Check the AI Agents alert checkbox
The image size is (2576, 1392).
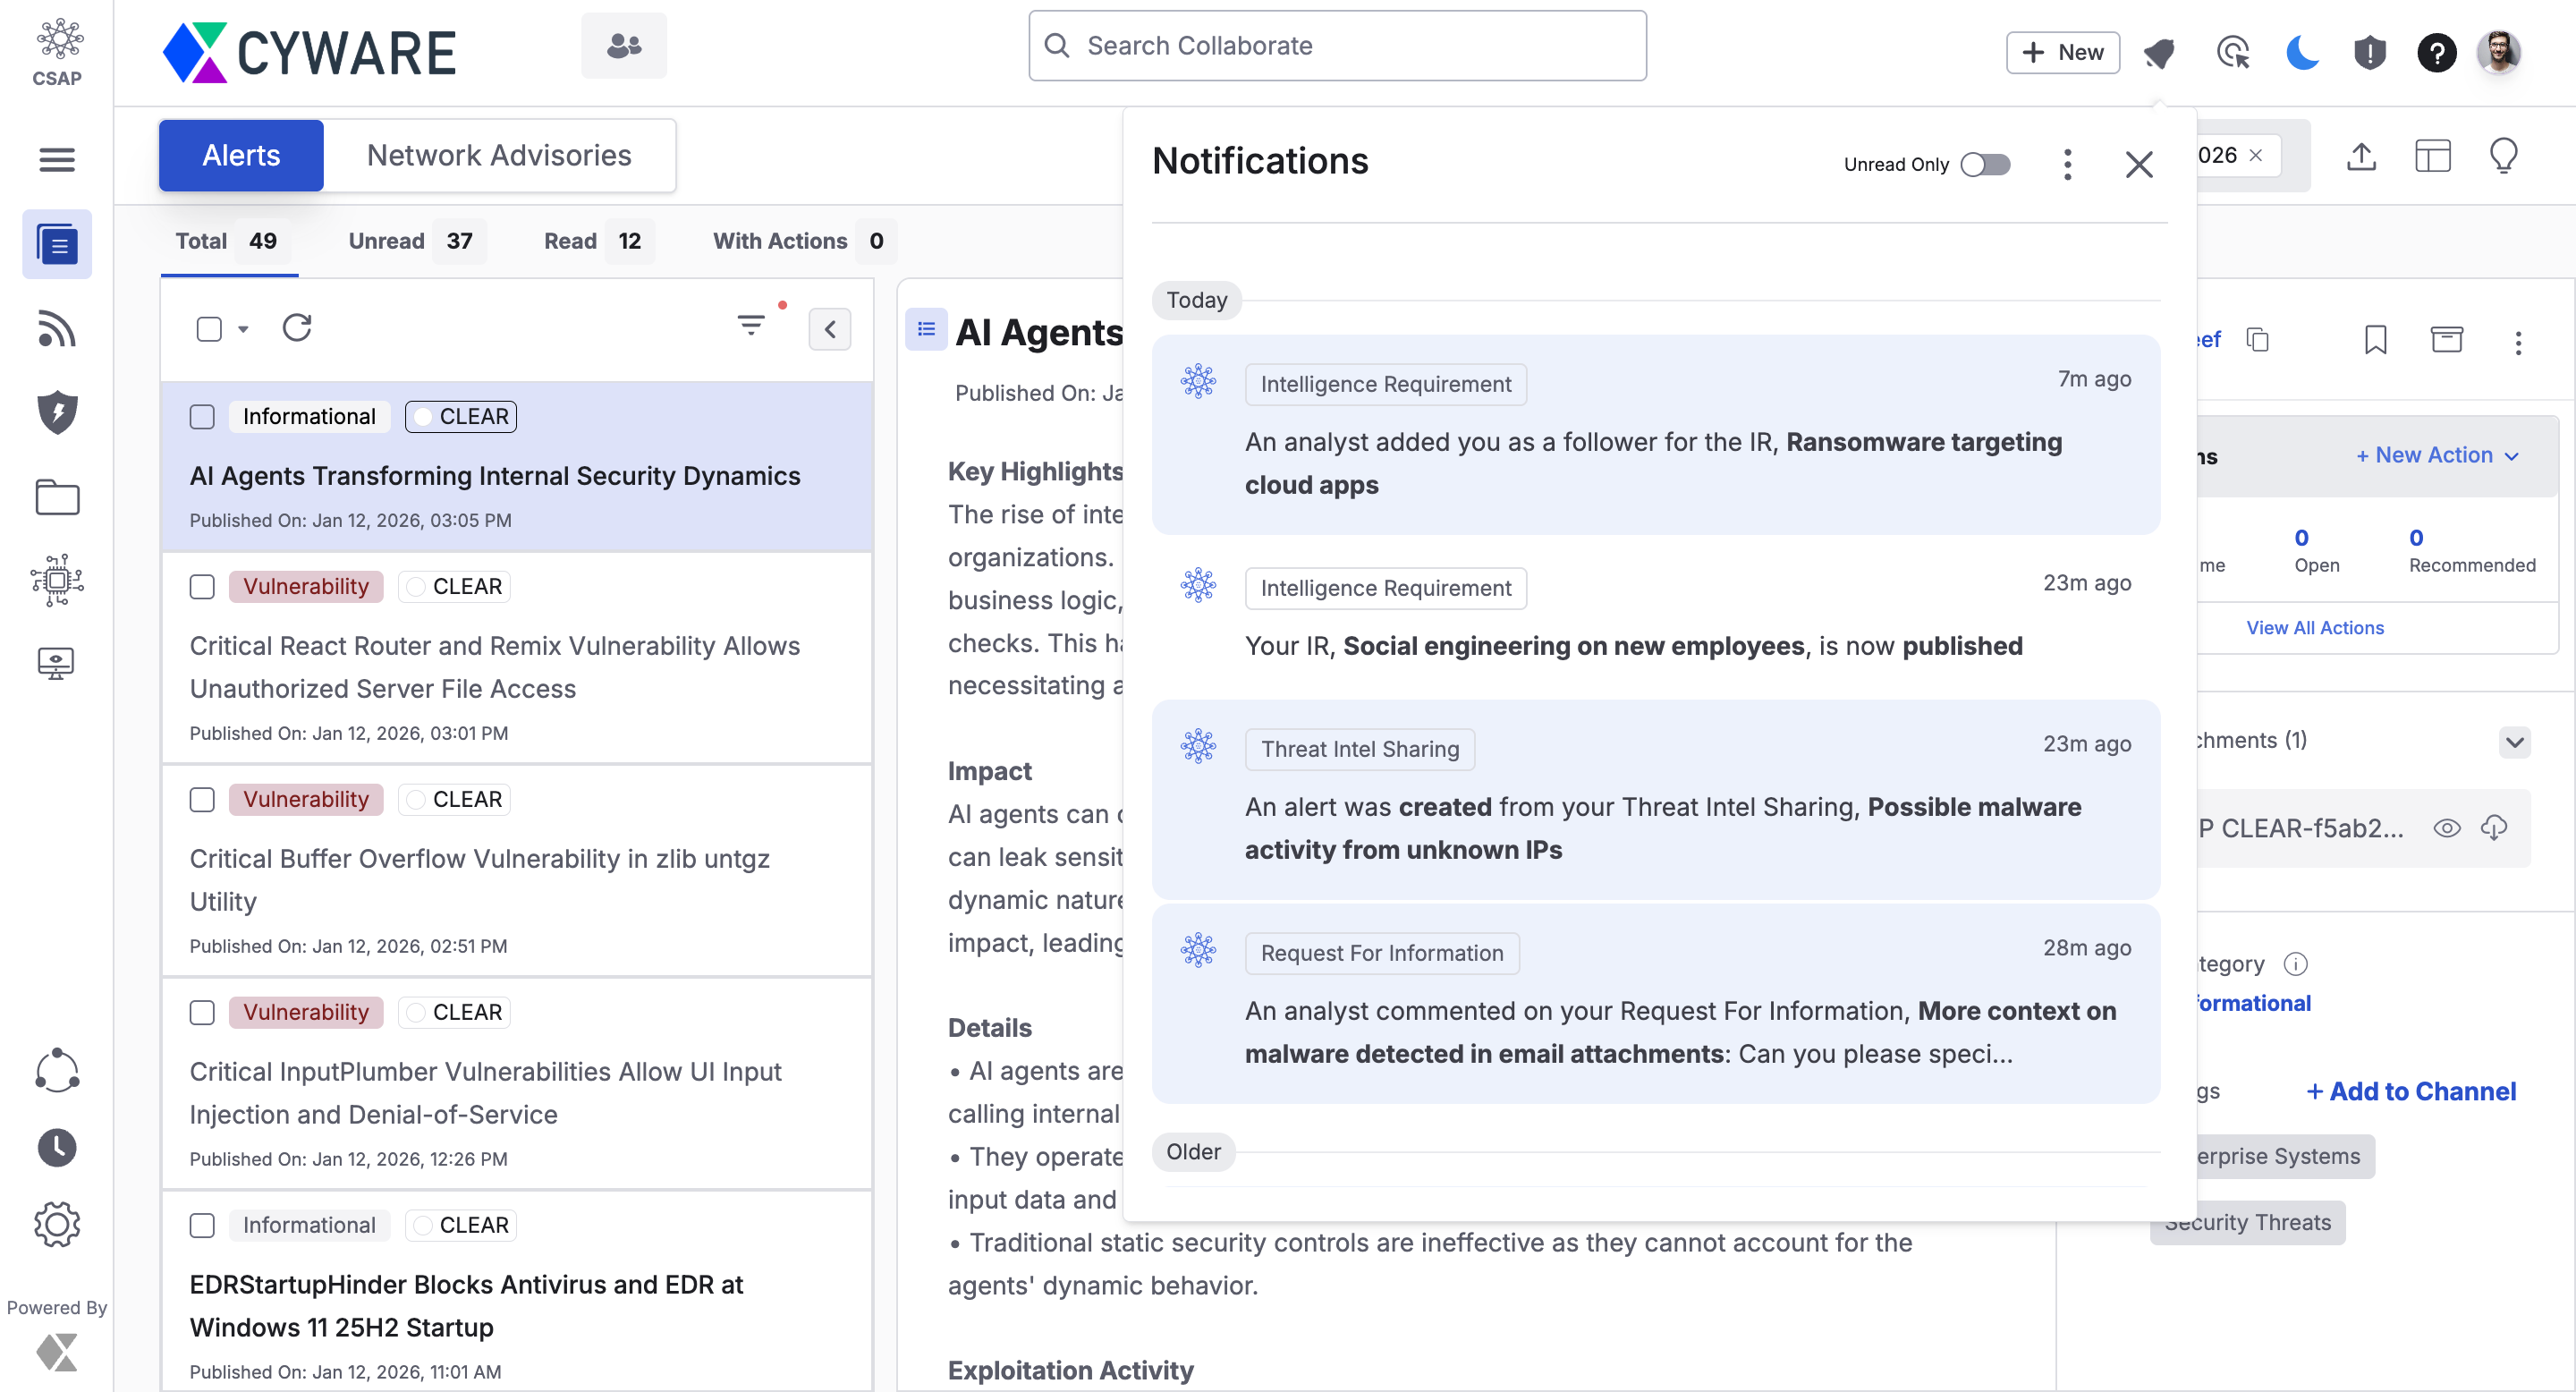point(202,416)
